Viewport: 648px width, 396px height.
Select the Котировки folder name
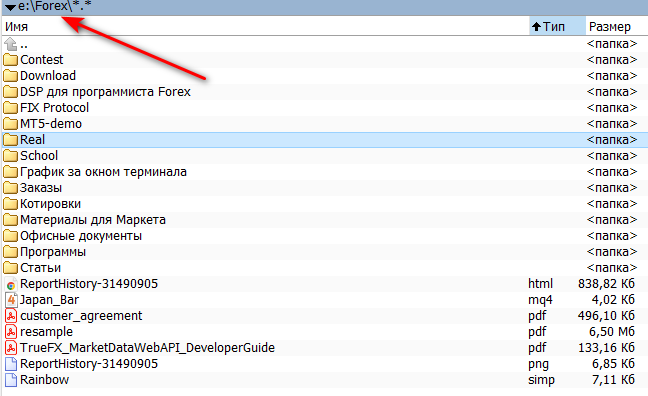point(50,204)
